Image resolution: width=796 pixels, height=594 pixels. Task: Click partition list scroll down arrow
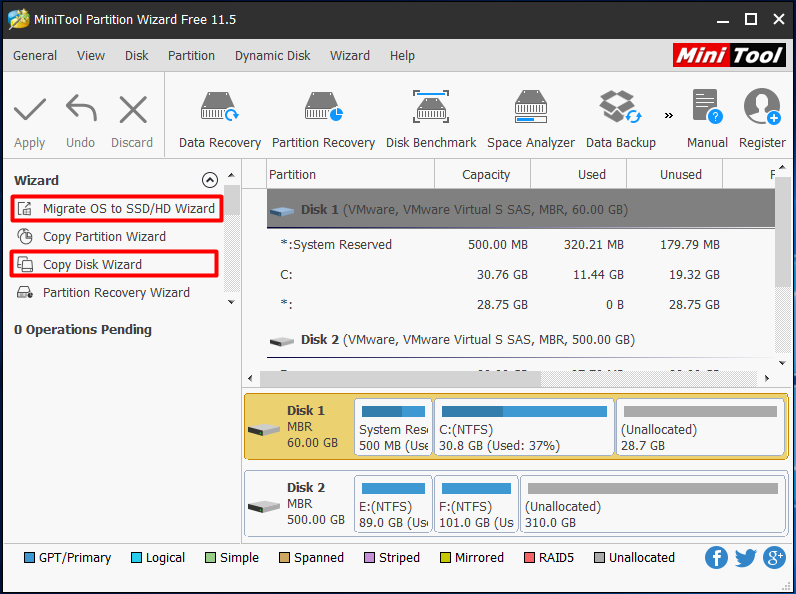click(782, 362)
